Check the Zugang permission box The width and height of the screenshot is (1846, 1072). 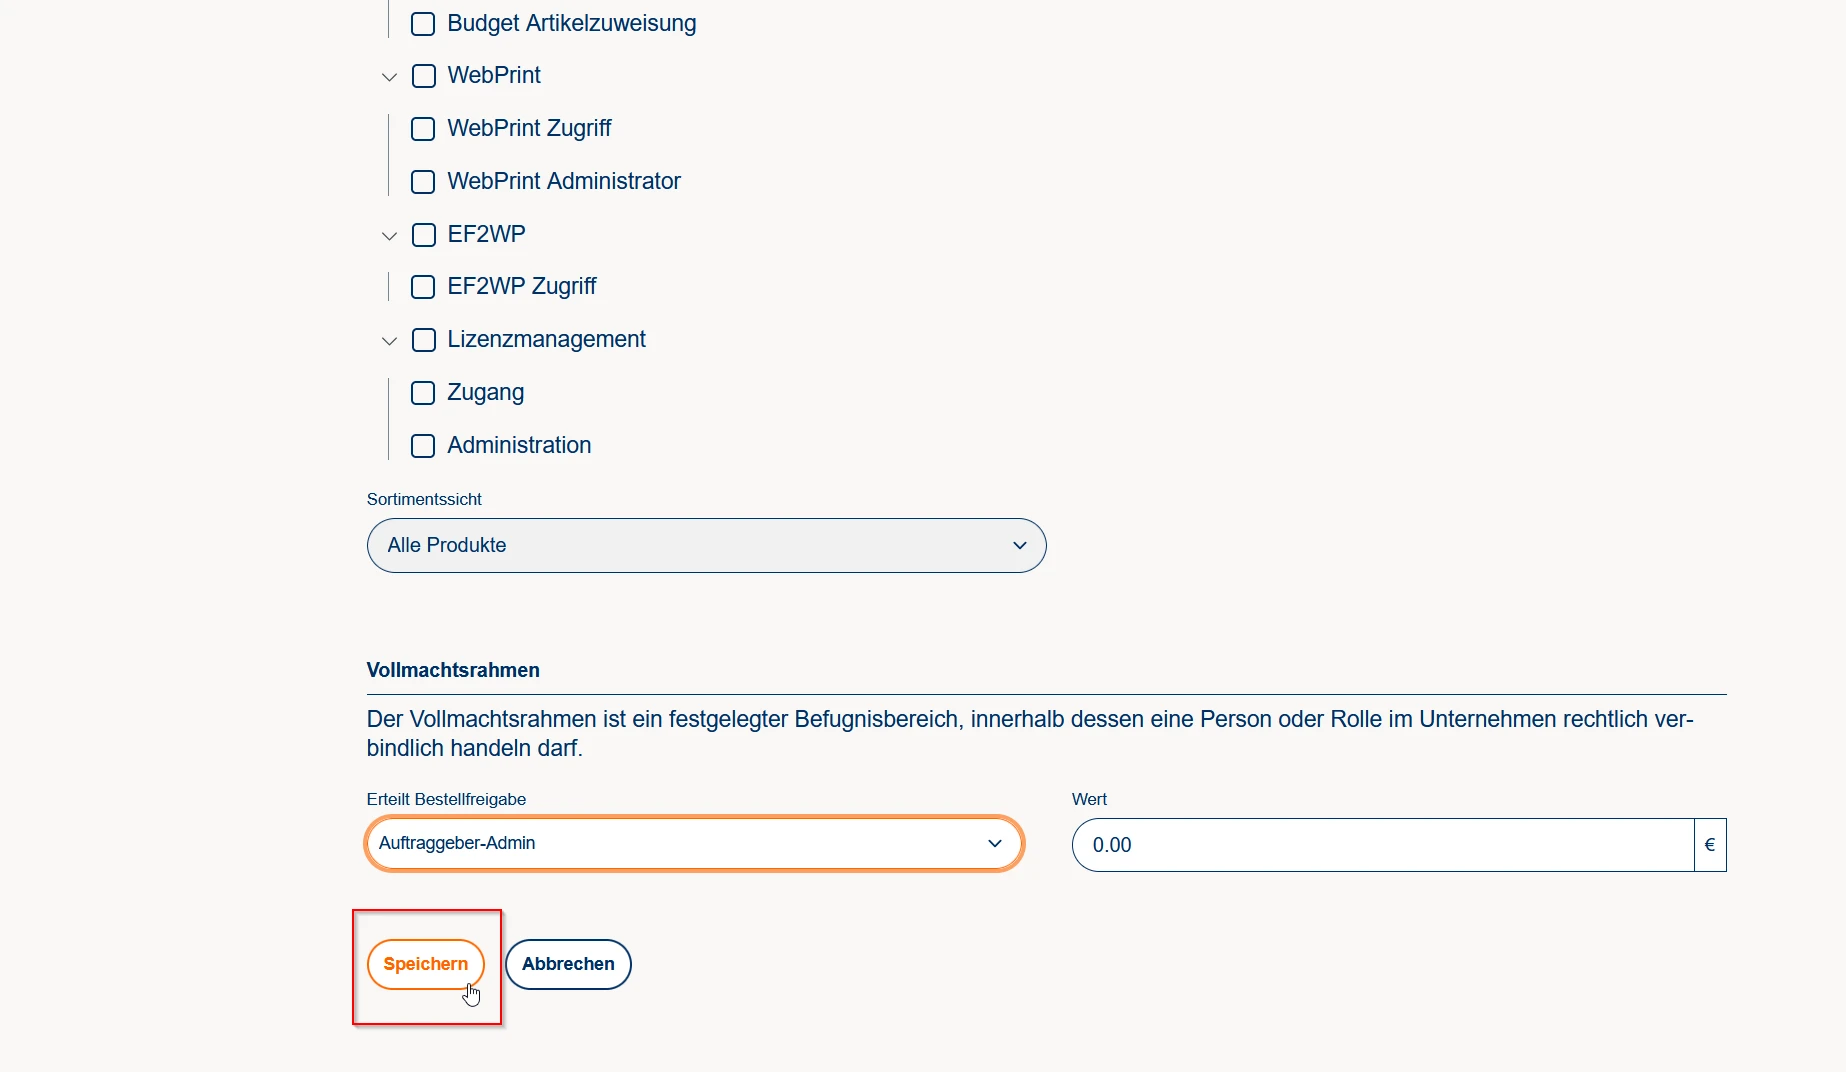[x=423, y=393]
